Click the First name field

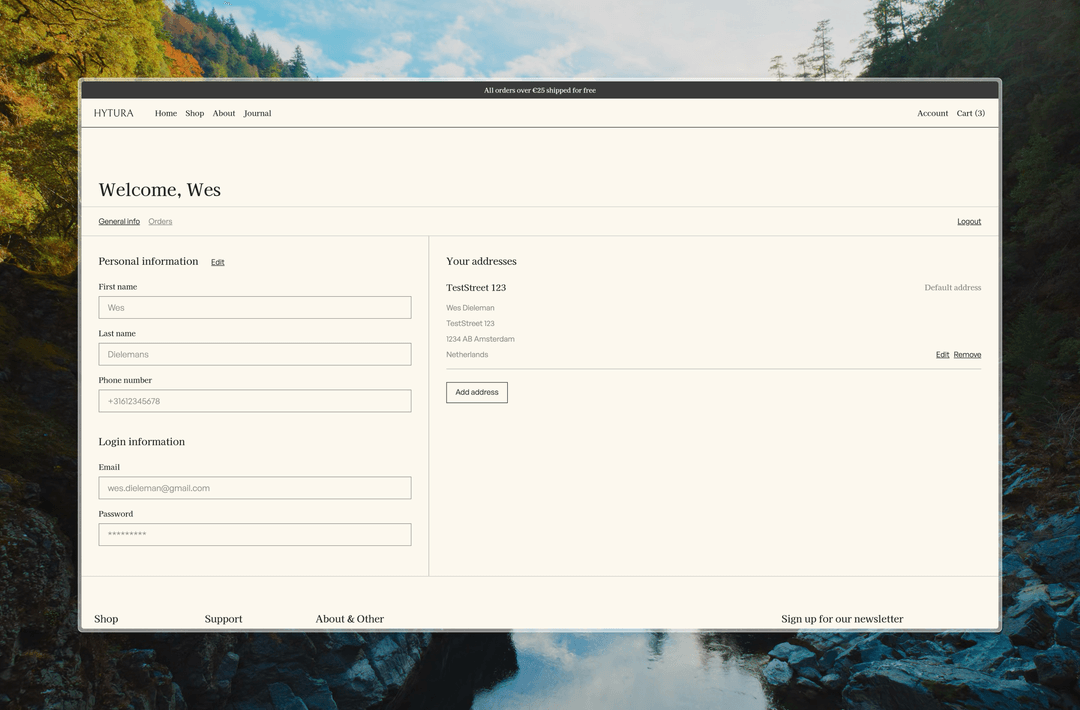pyautogui.click(x=255, y=308)
